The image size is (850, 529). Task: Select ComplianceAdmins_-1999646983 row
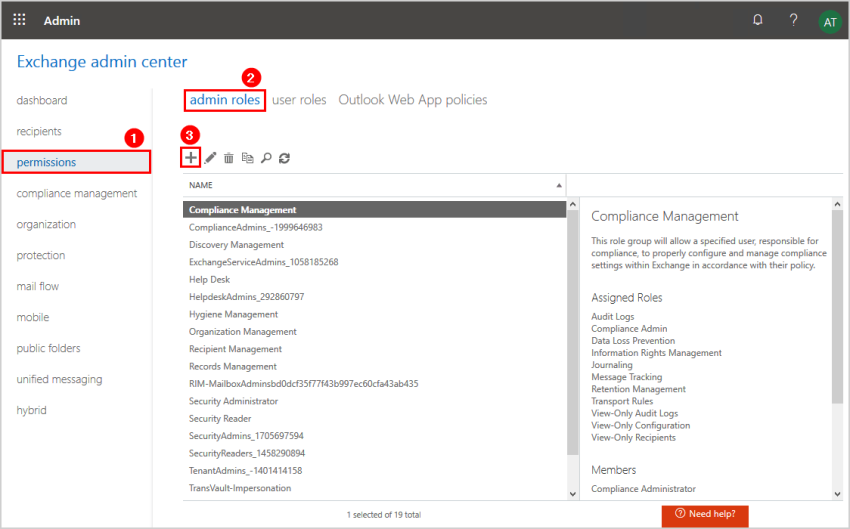pyautogui.click(x=374, y=227)
